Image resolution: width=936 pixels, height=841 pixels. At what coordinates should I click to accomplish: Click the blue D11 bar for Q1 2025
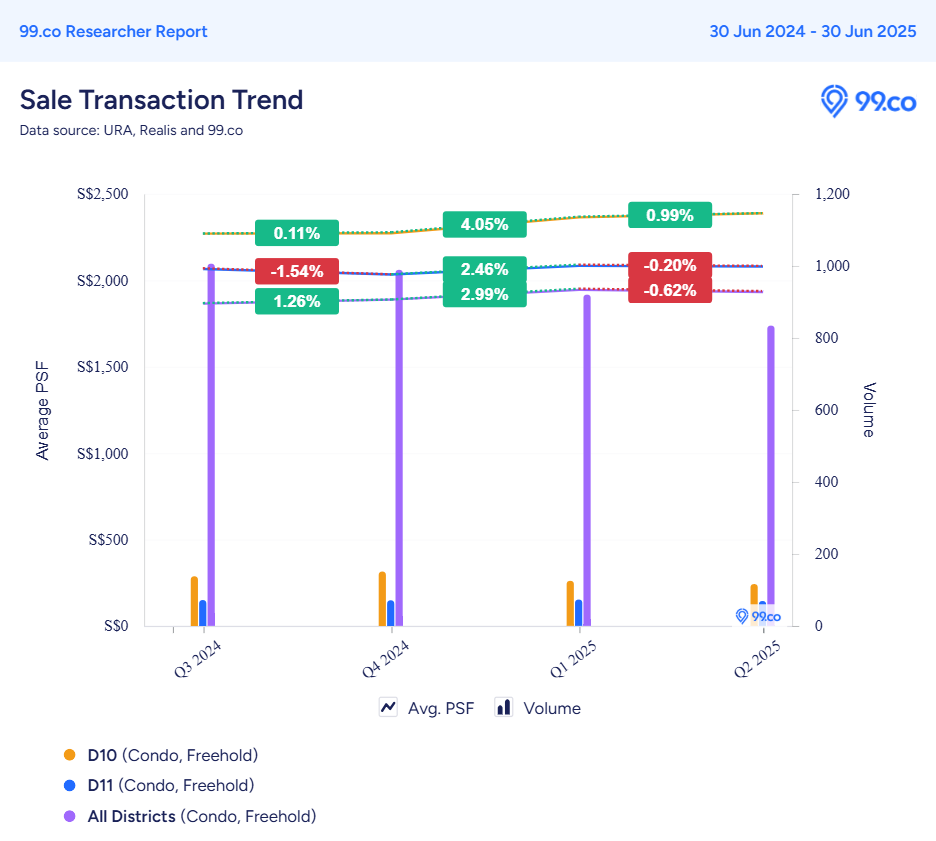578,613
